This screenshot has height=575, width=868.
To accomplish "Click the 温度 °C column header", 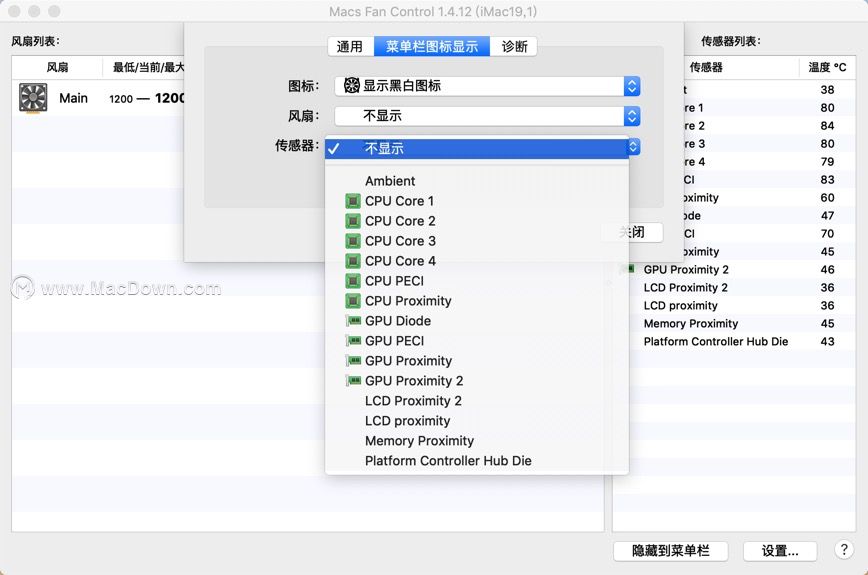I will [x=827, y=68].
